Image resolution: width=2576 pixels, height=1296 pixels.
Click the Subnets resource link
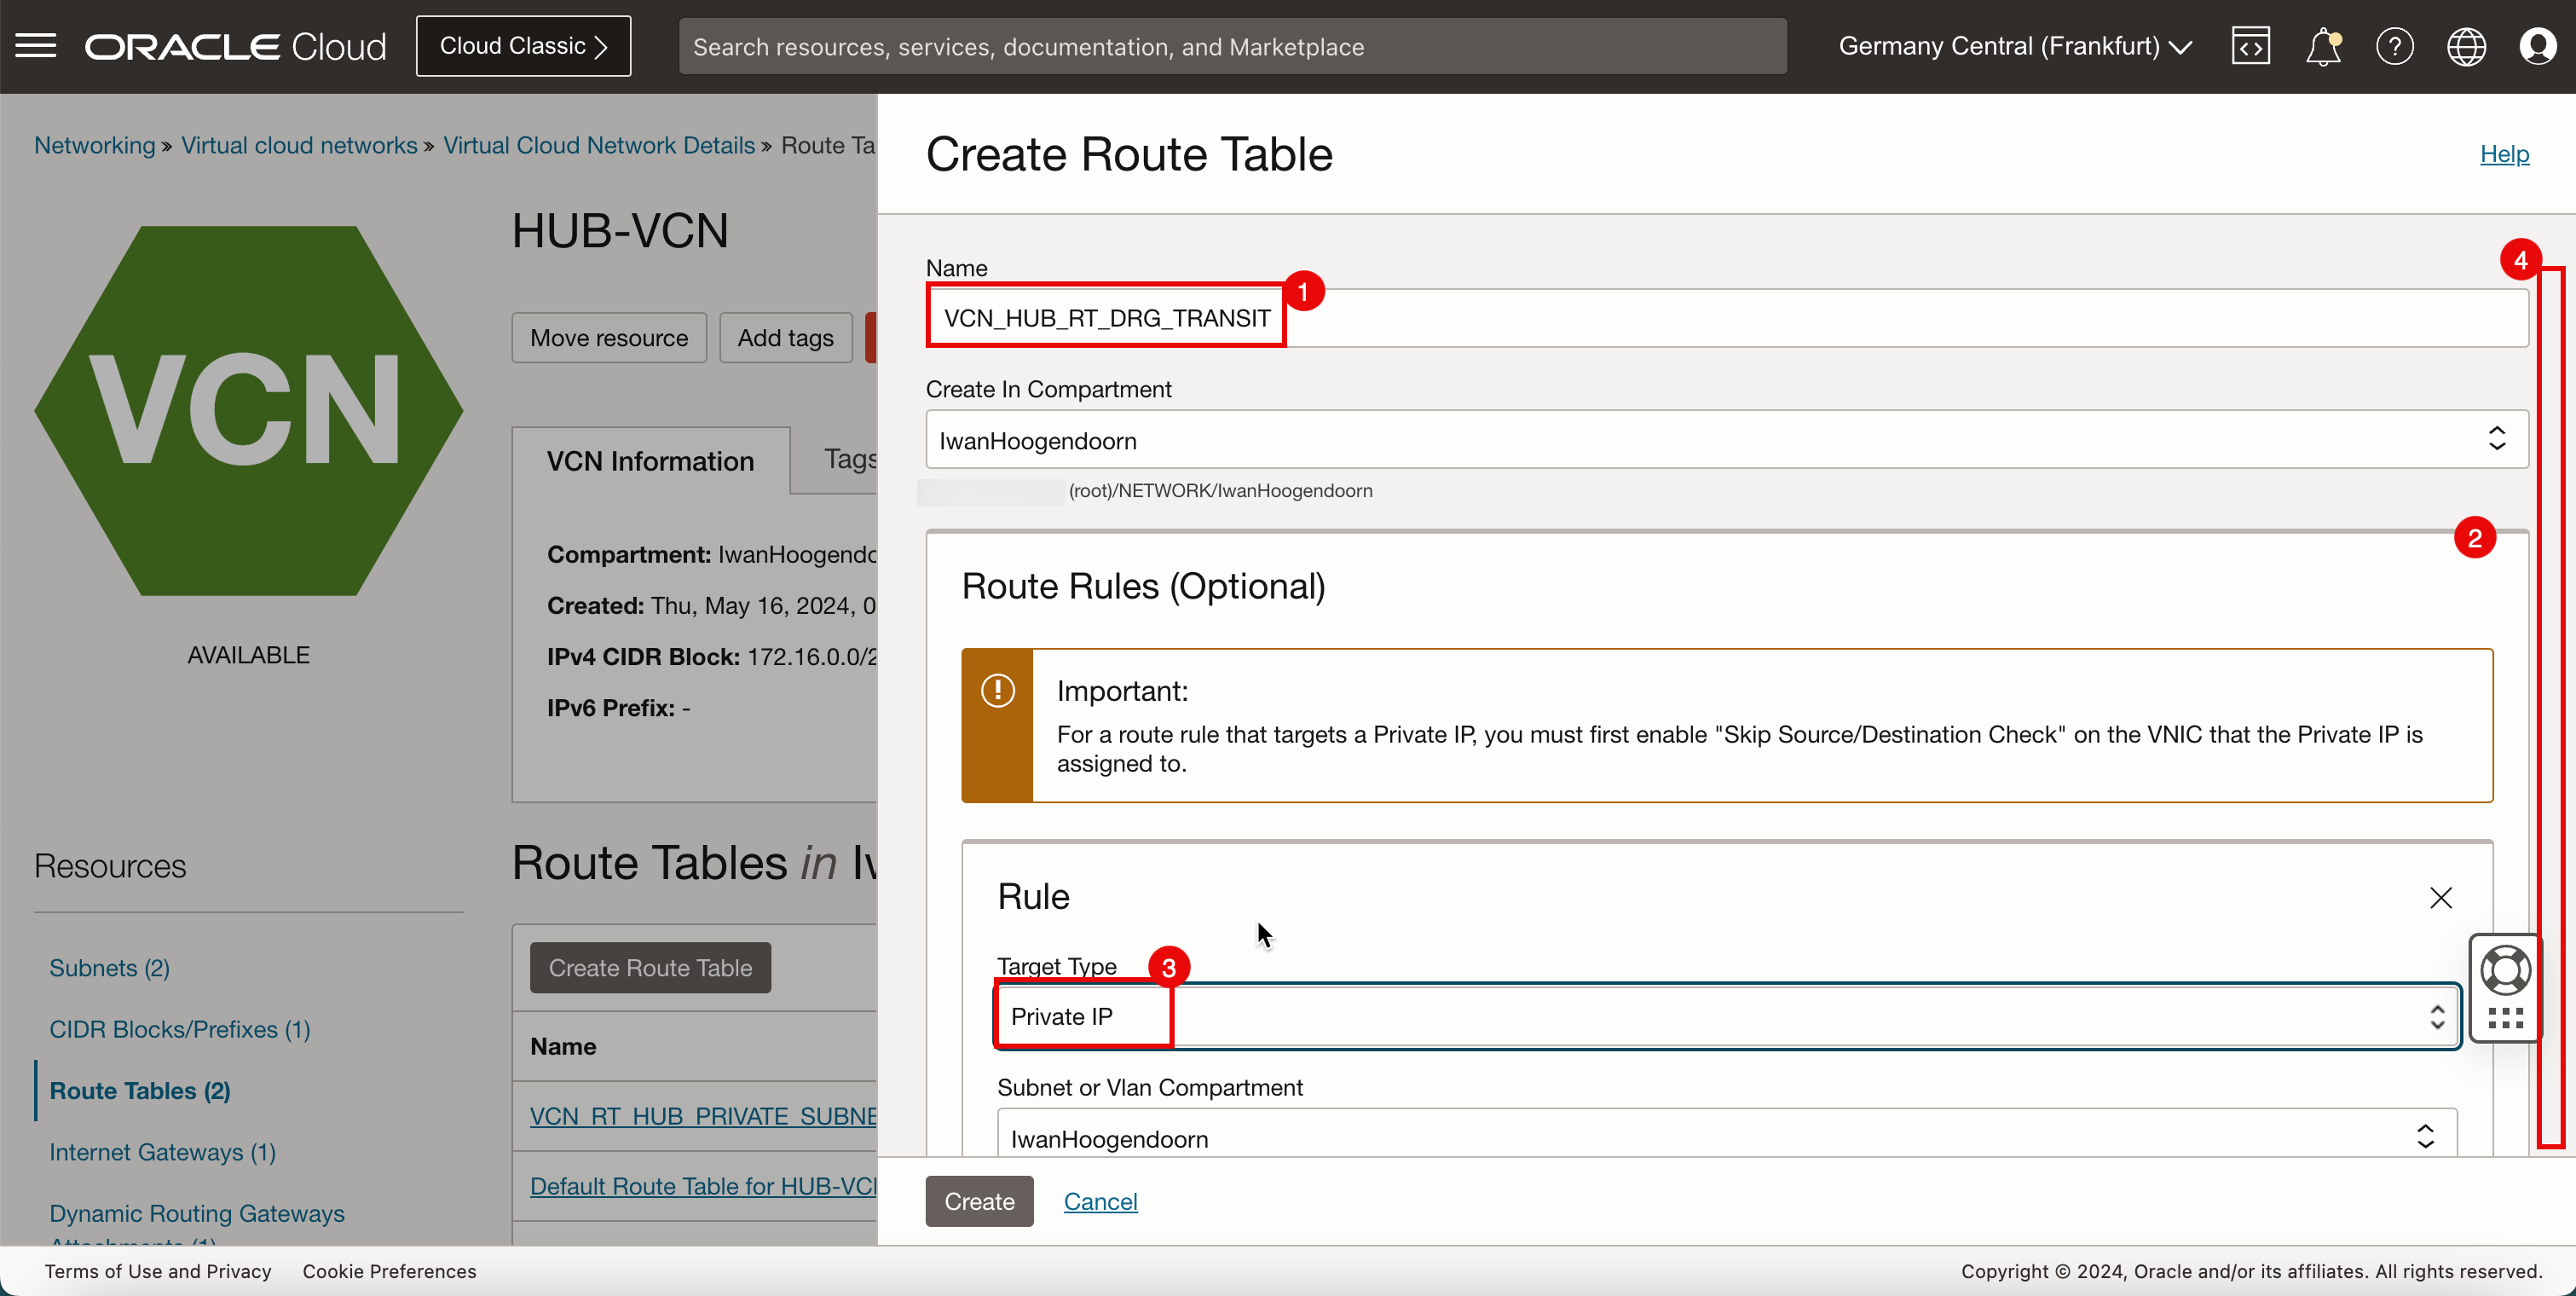(x=109, y=967)
